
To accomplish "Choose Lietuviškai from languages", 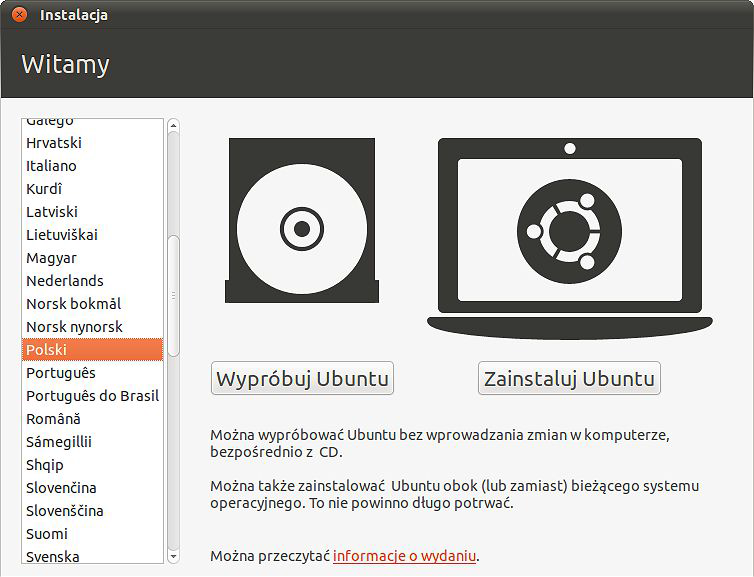I will click(92, 235).
